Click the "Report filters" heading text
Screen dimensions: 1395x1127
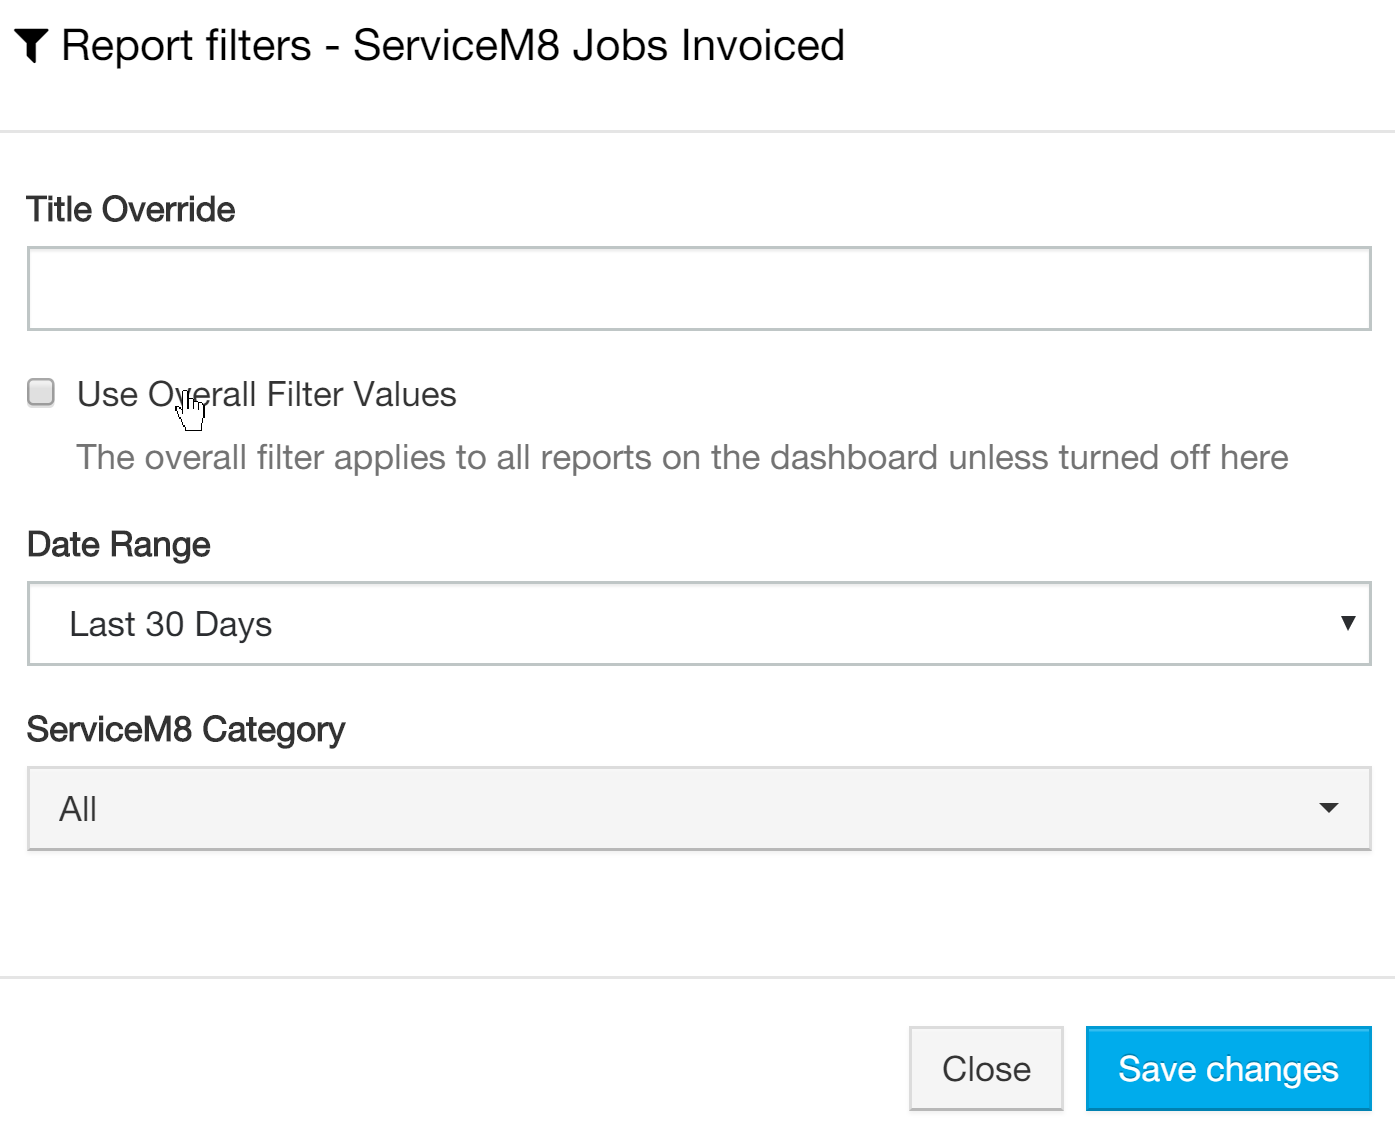click(x=187, y=46)
